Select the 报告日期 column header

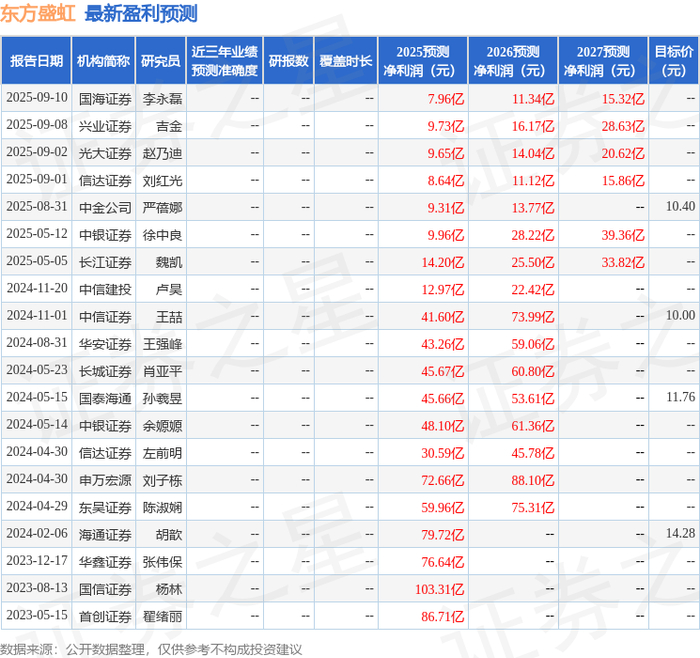click(36, 61)
